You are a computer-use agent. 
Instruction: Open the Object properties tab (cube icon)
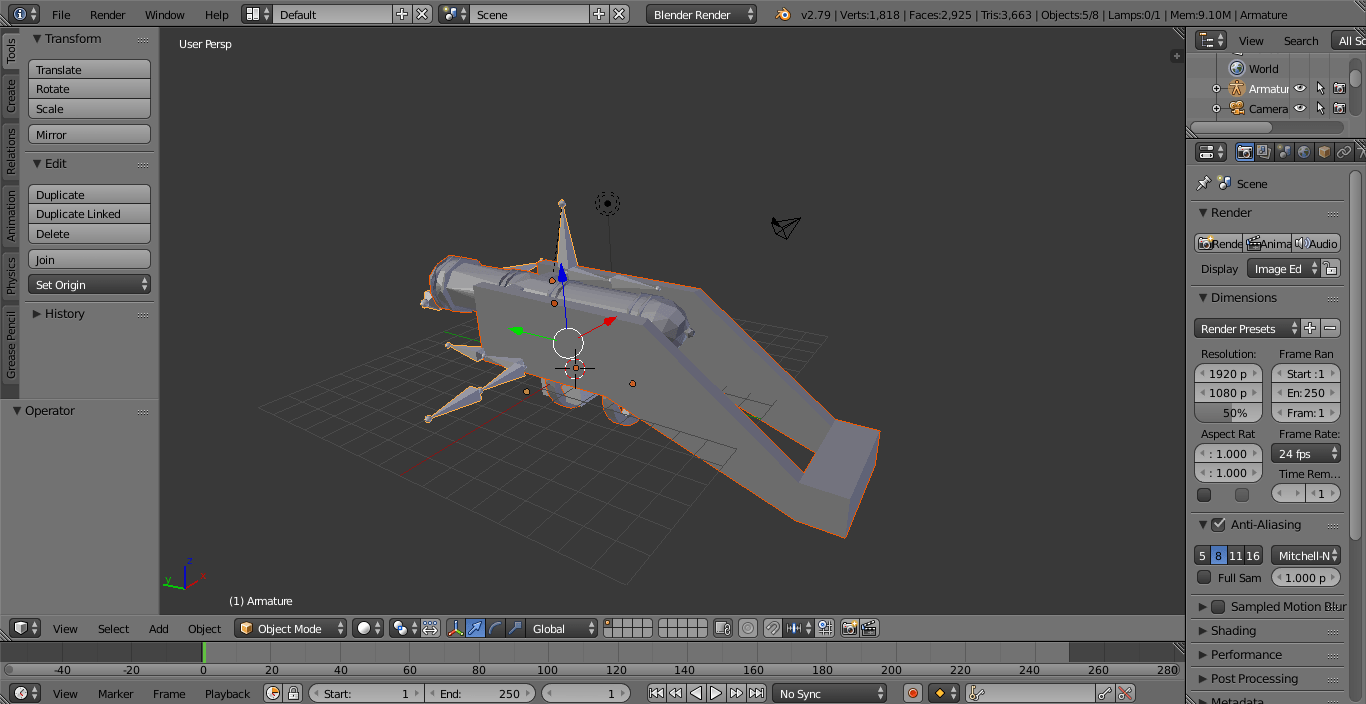click(1324, 151)
